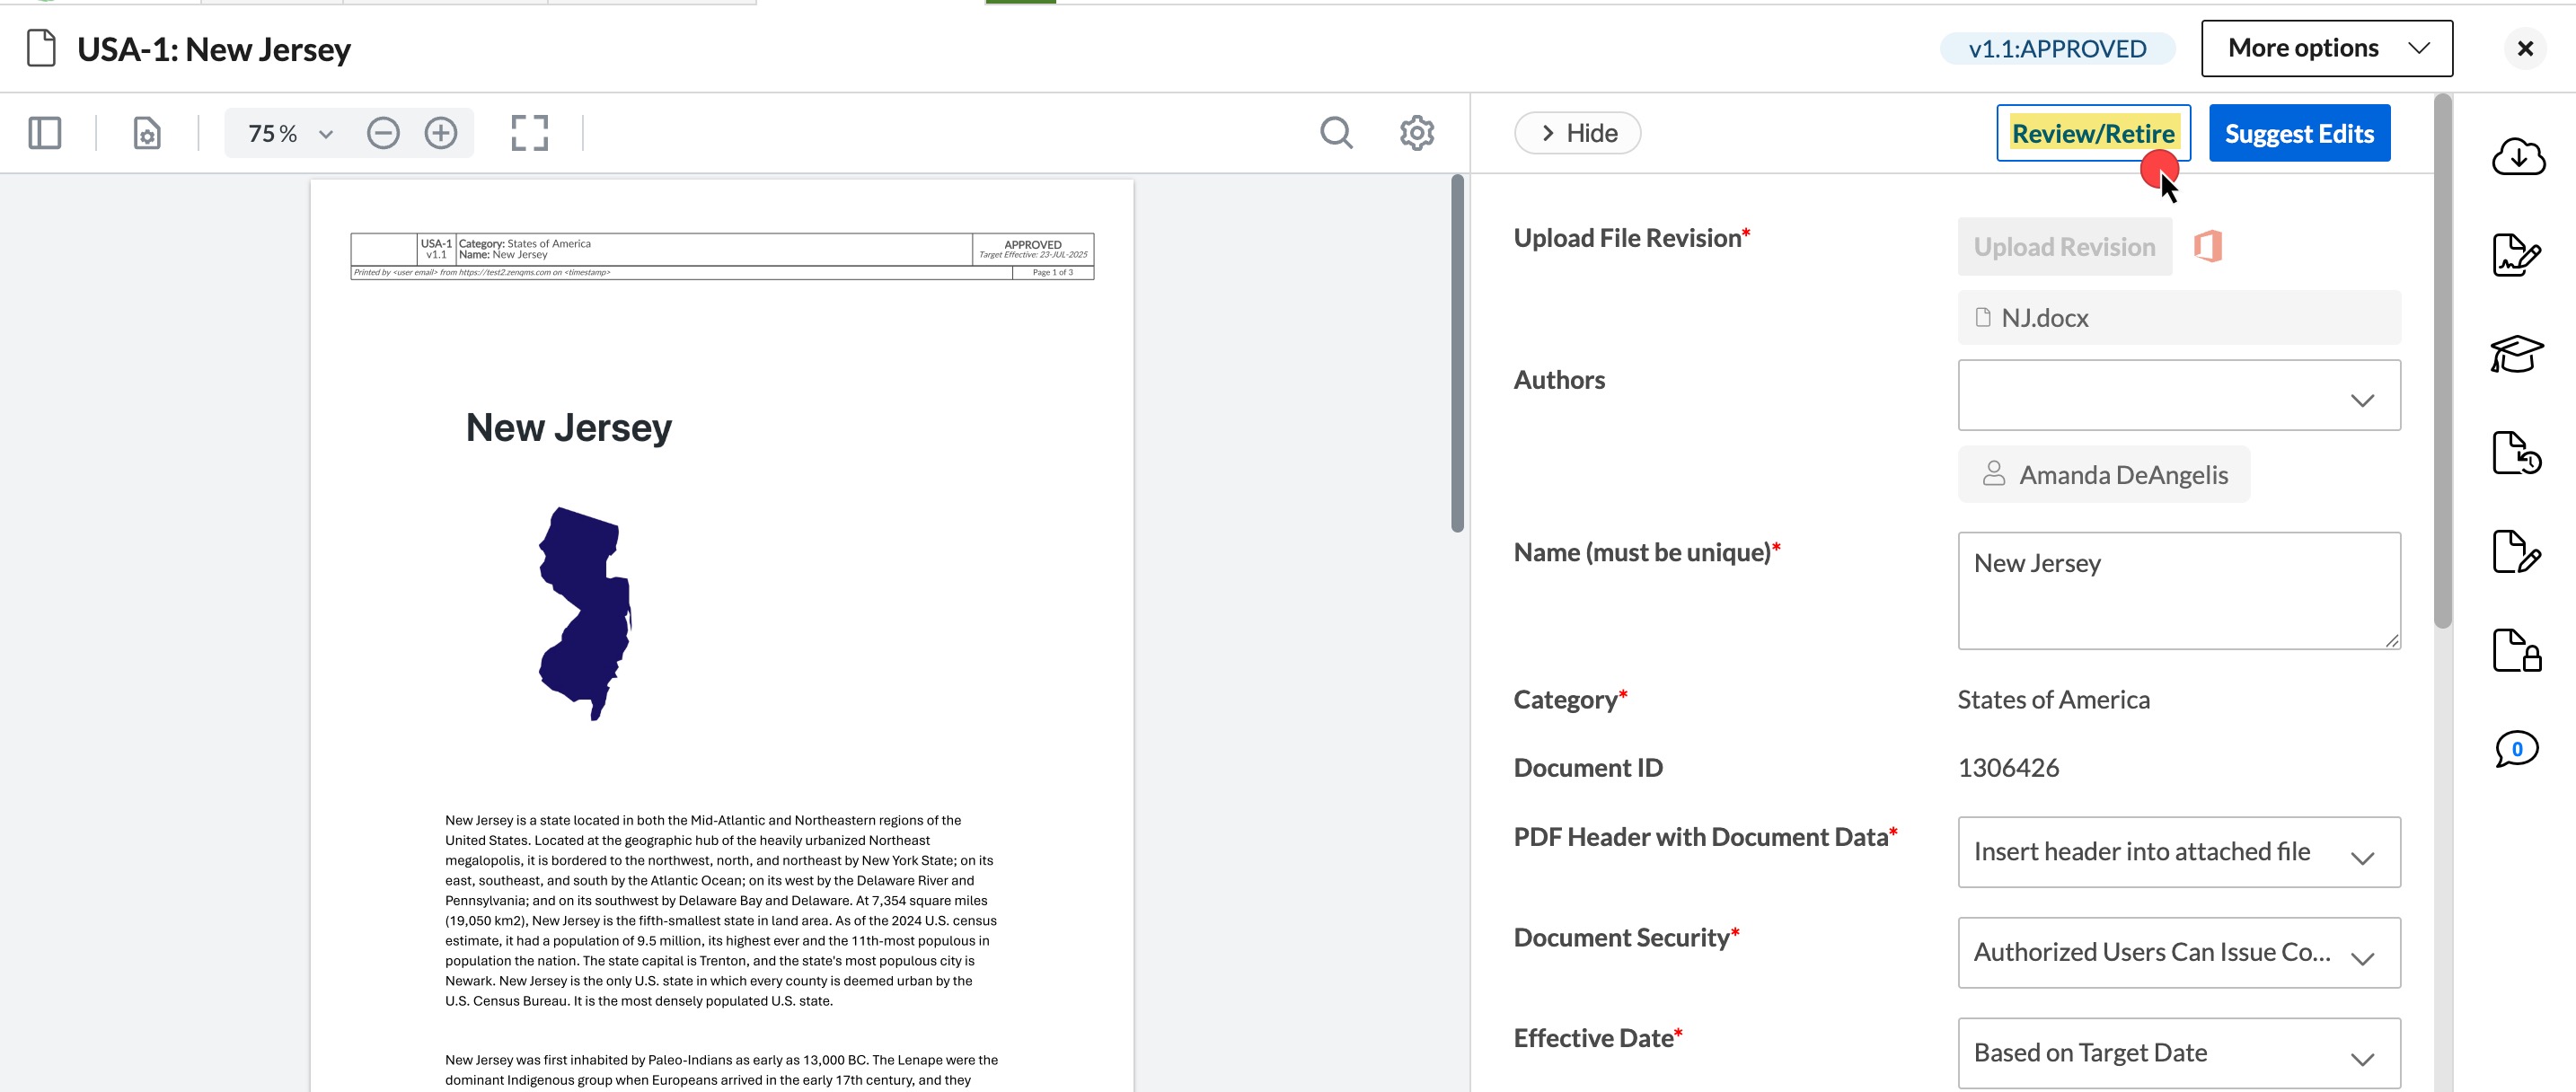Screen dimensions: 2576x1092
Task: Search within the document viewer
Action: point(1336,133)
